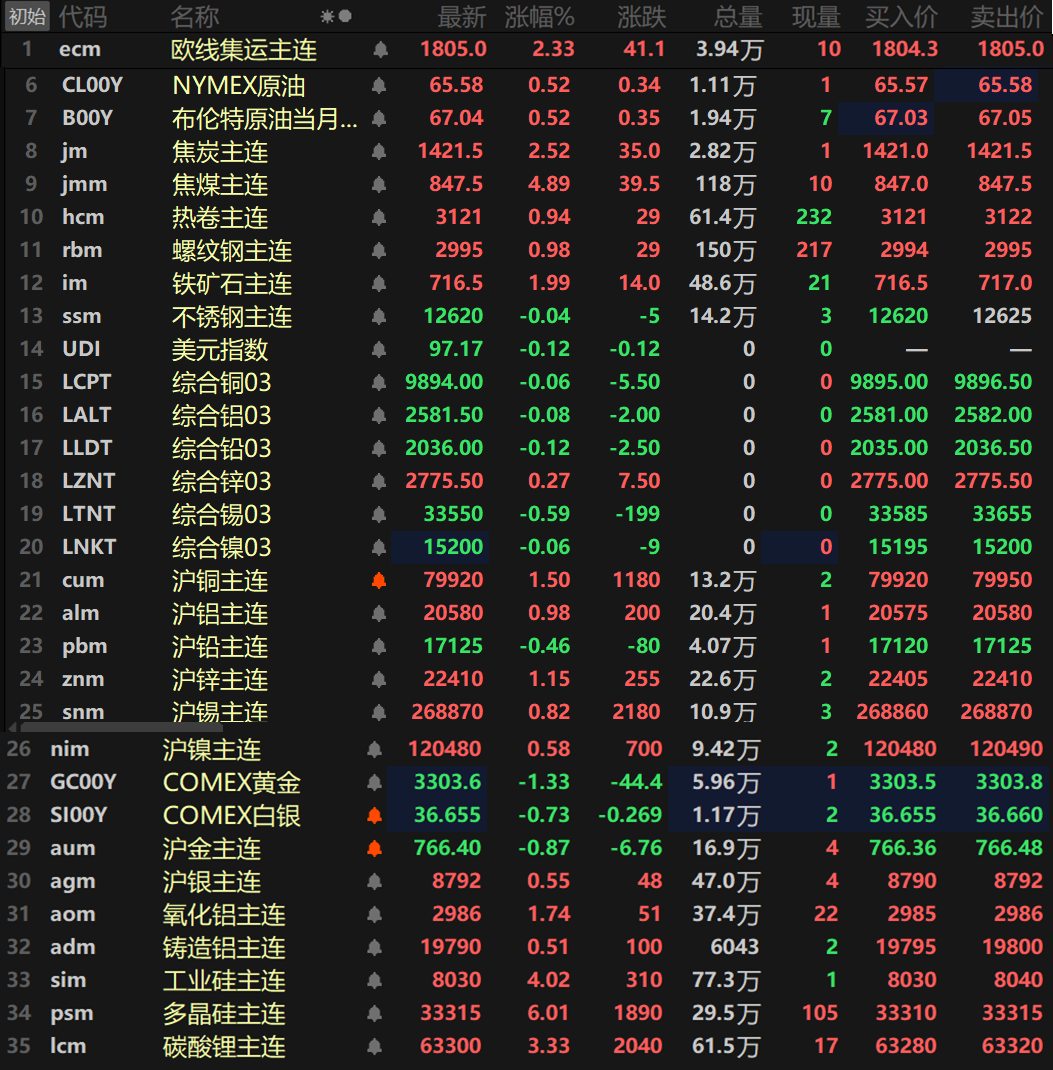Click the alert bell for NYMEX原油

(379, 85)
